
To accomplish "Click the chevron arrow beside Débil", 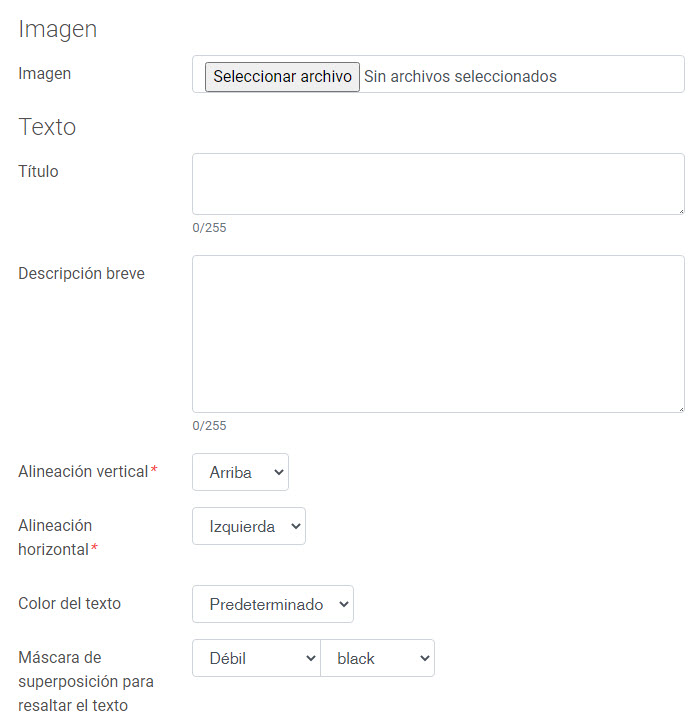I will coord(311,658).
